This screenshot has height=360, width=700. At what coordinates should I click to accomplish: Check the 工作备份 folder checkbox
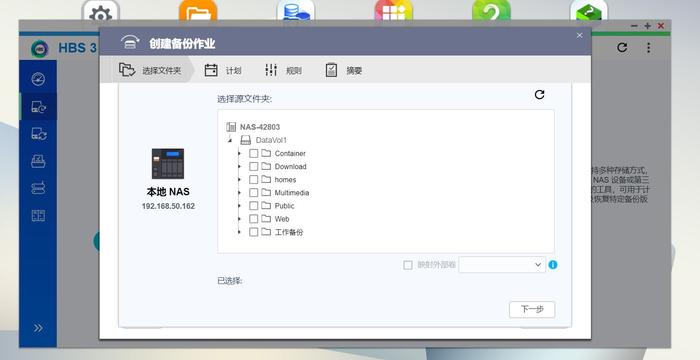pyautogui.click(x=254, y=232)
